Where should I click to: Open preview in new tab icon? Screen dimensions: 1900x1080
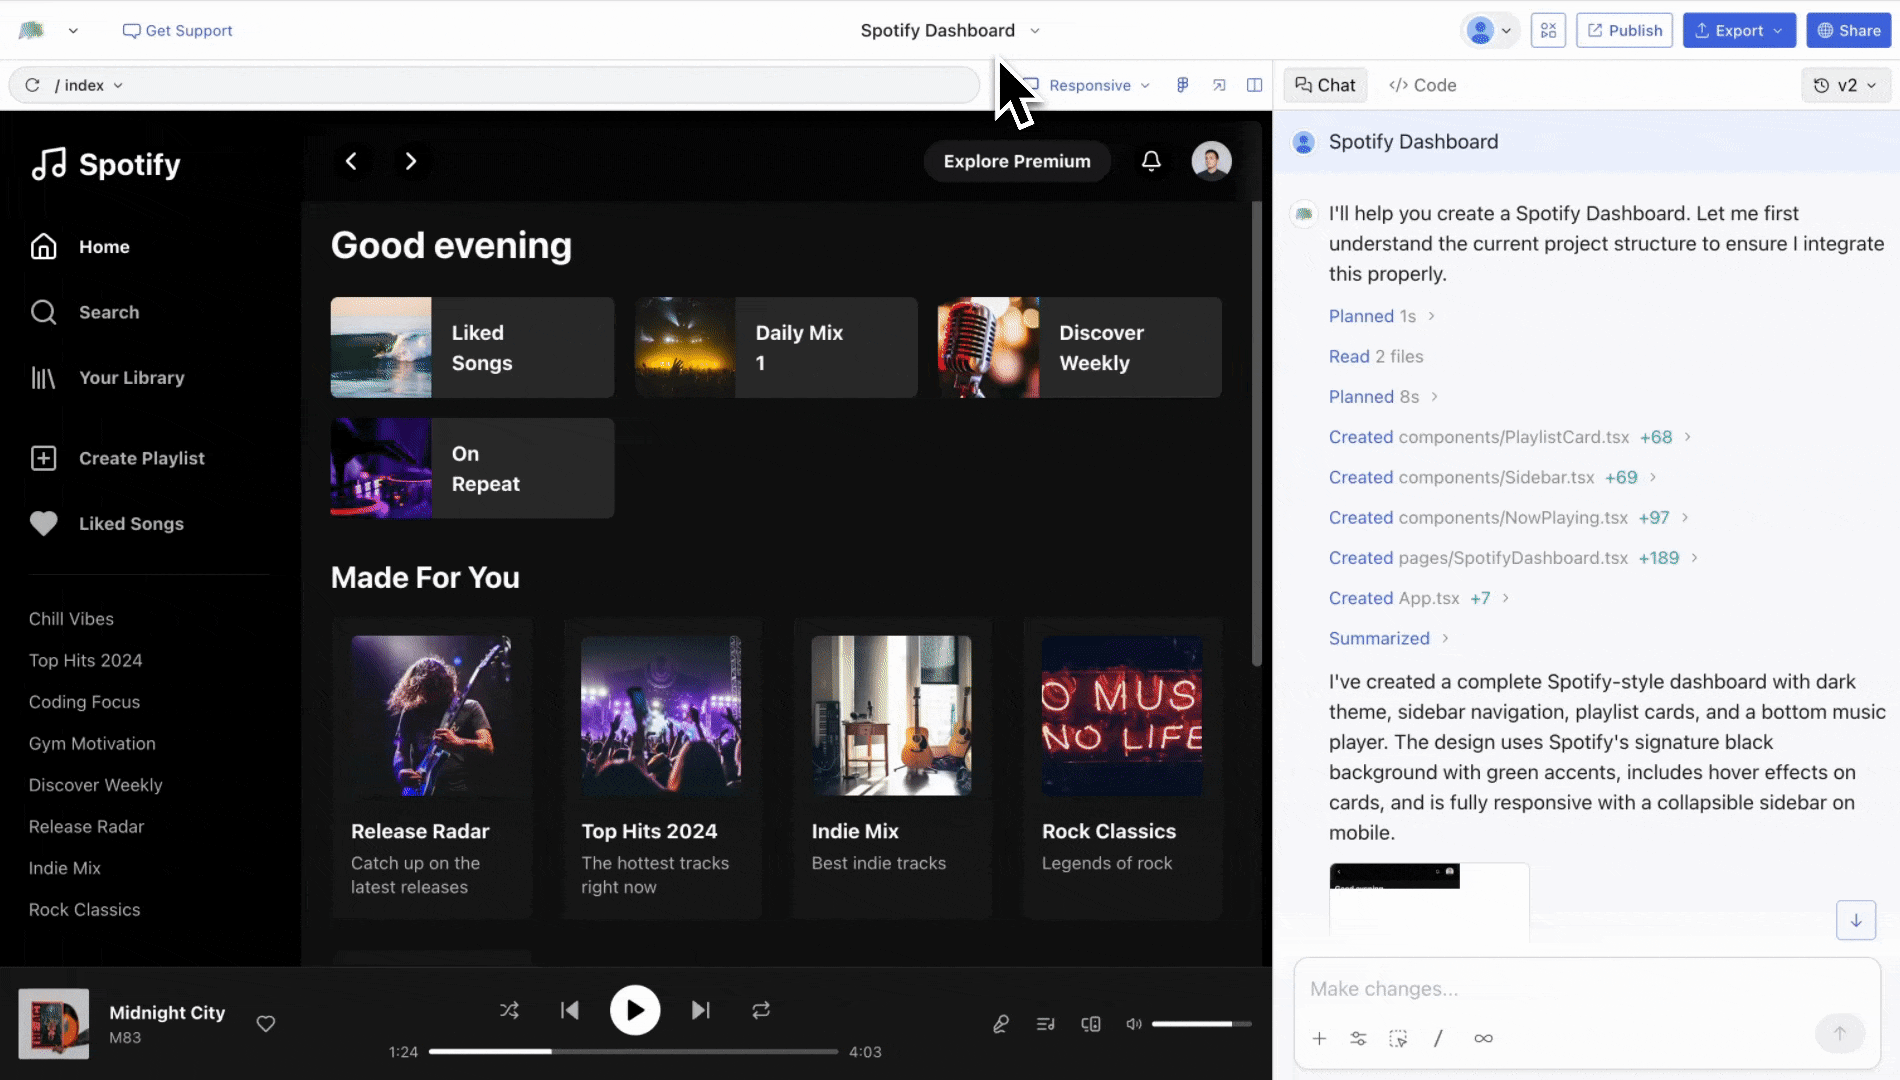(1219, 85)
